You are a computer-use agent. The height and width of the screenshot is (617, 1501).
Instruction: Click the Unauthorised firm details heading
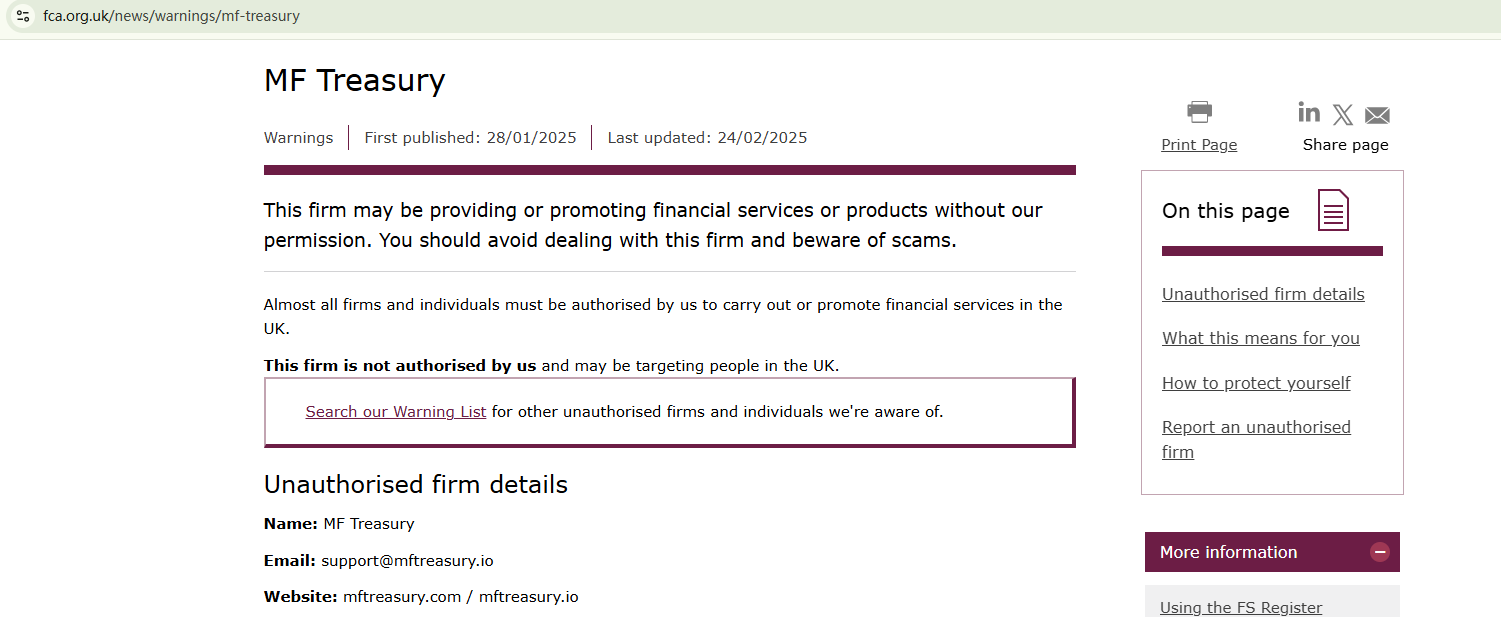coord(415,485)
